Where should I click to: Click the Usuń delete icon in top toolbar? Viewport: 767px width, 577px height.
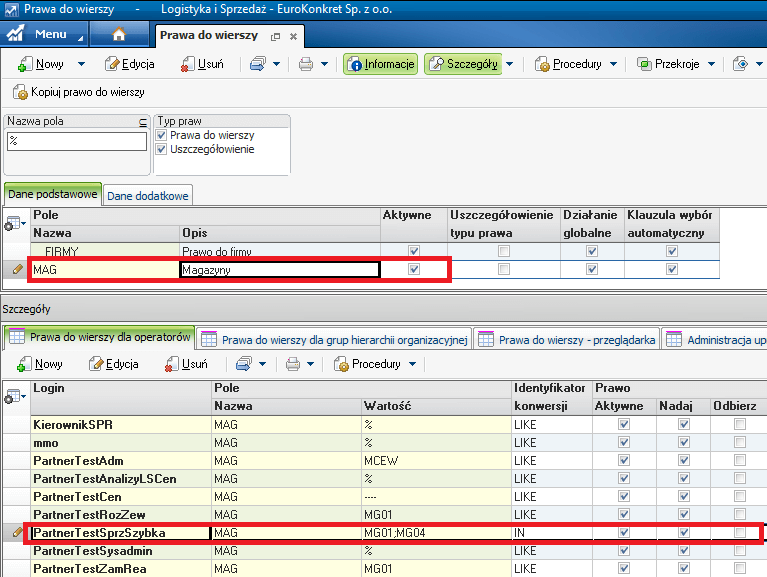pos(188,64)
